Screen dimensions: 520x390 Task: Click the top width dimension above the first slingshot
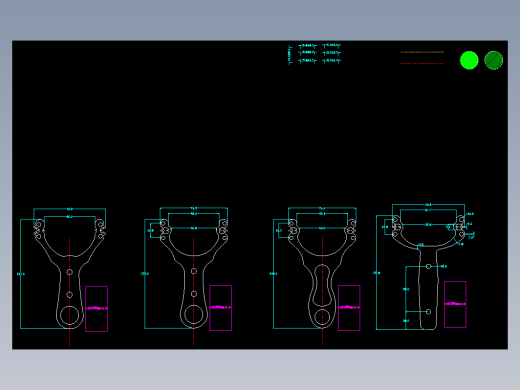tap(69, 209)
